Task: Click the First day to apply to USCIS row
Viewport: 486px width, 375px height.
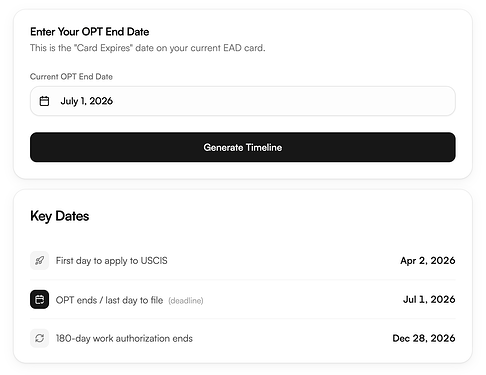Action: coord(243,260)
